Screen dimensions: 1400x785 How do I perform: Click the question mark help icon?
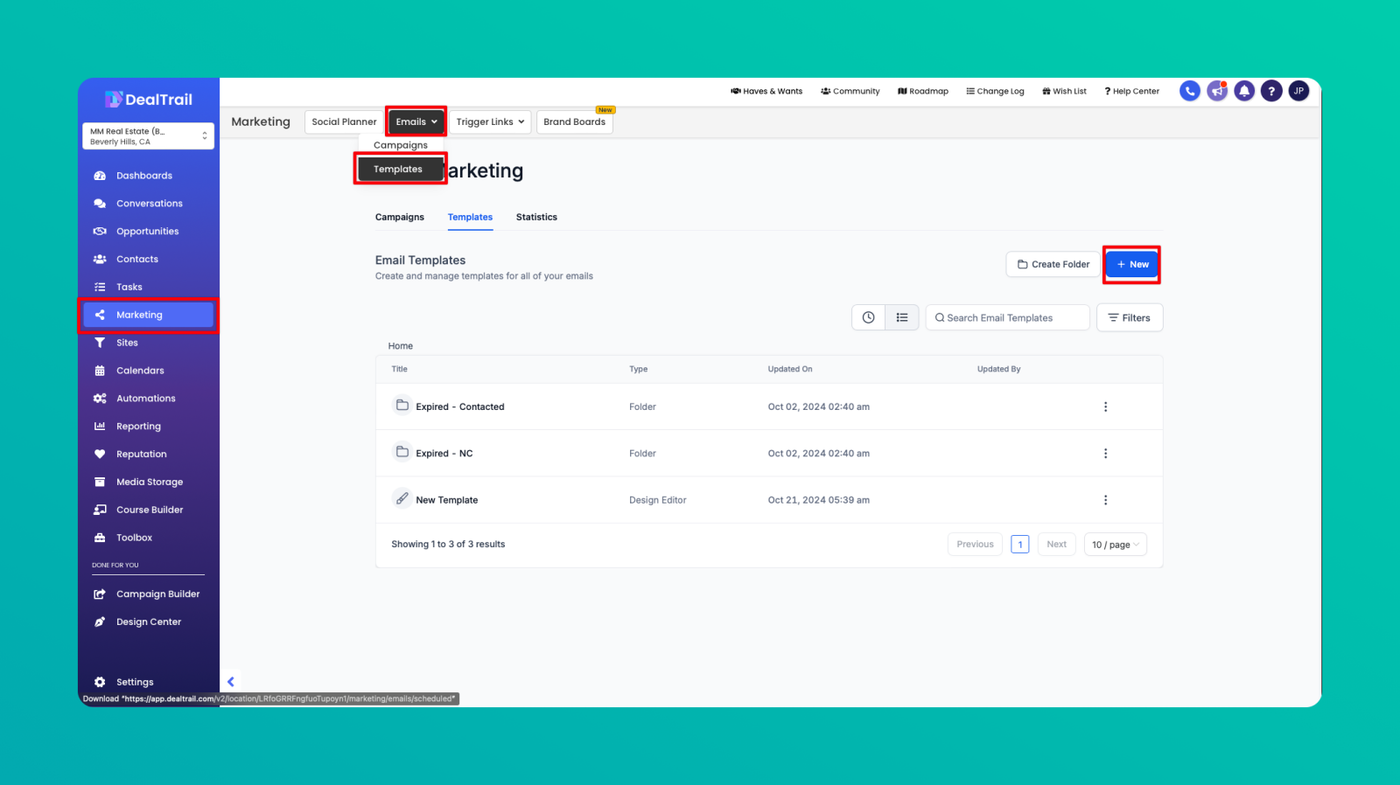[x=1271, y=91]
